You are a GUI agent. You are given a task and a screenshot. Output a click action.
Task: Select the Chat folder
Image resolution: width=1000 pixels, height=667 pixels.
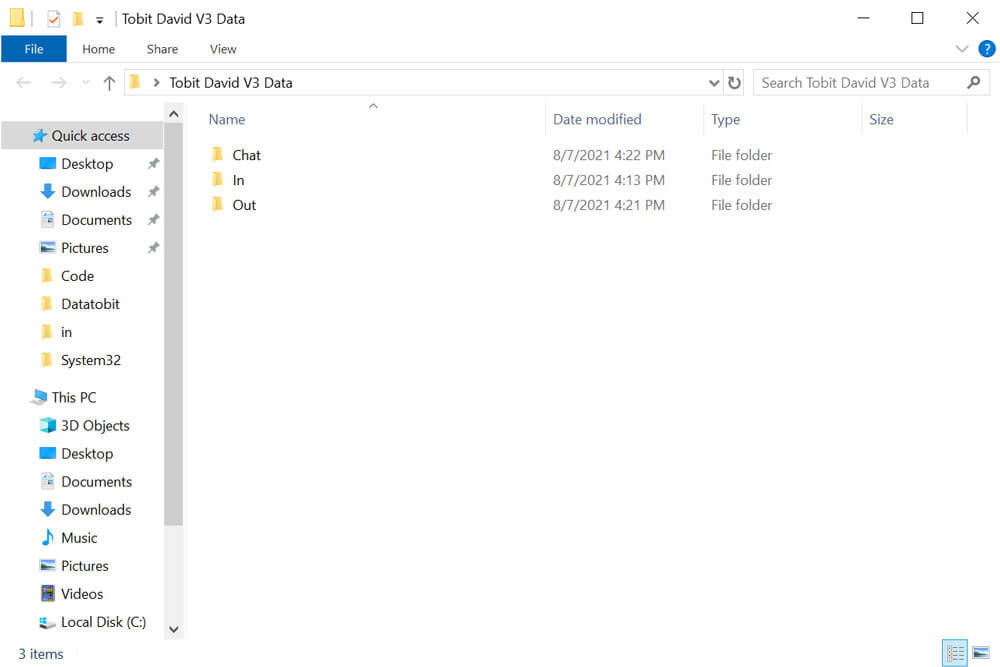[x=246, y=155]
